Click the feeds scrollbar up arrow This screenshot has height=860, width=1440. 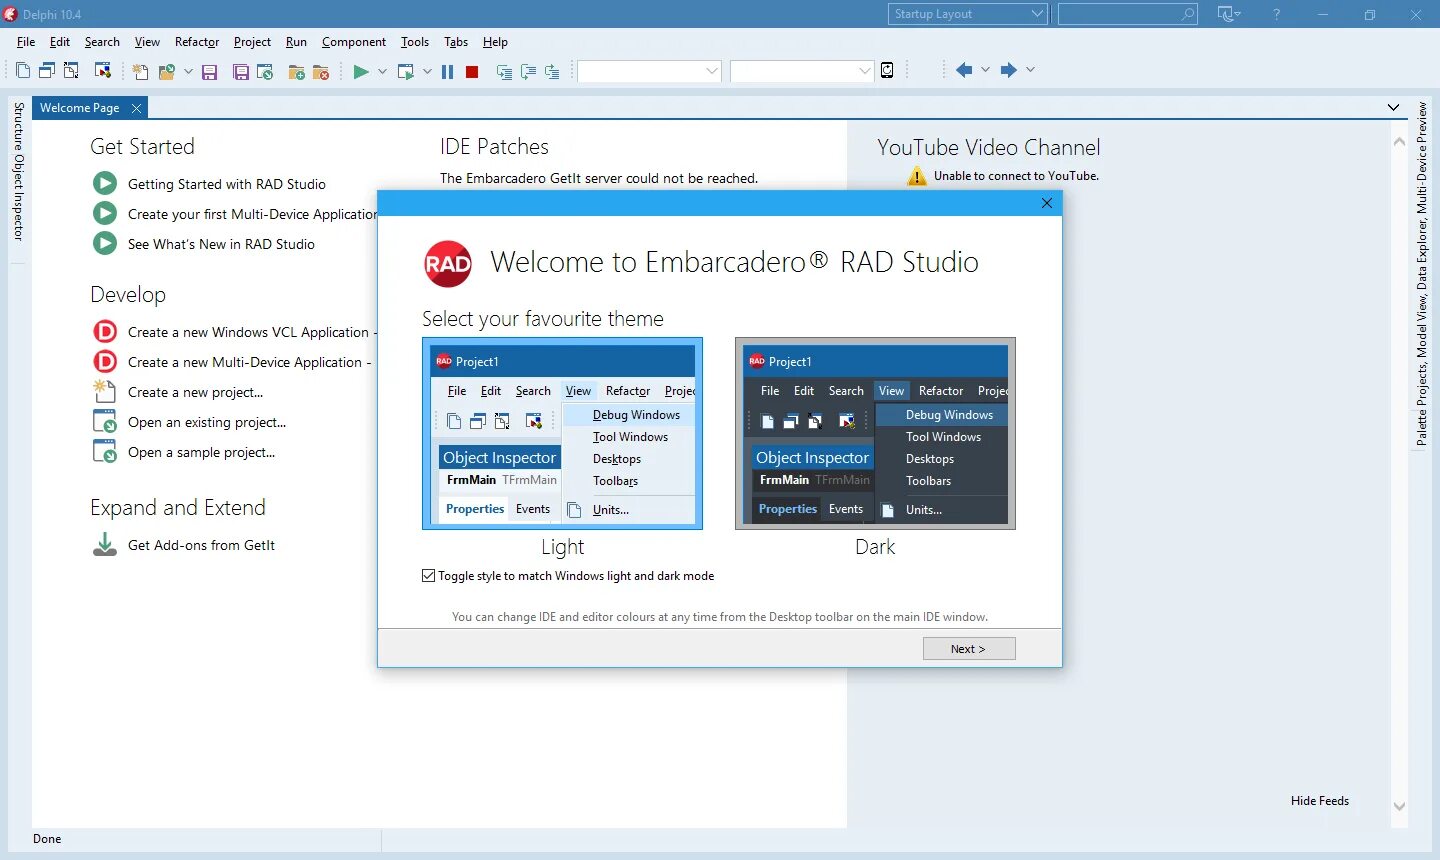pyautogui.click(x=1399, y=142)
